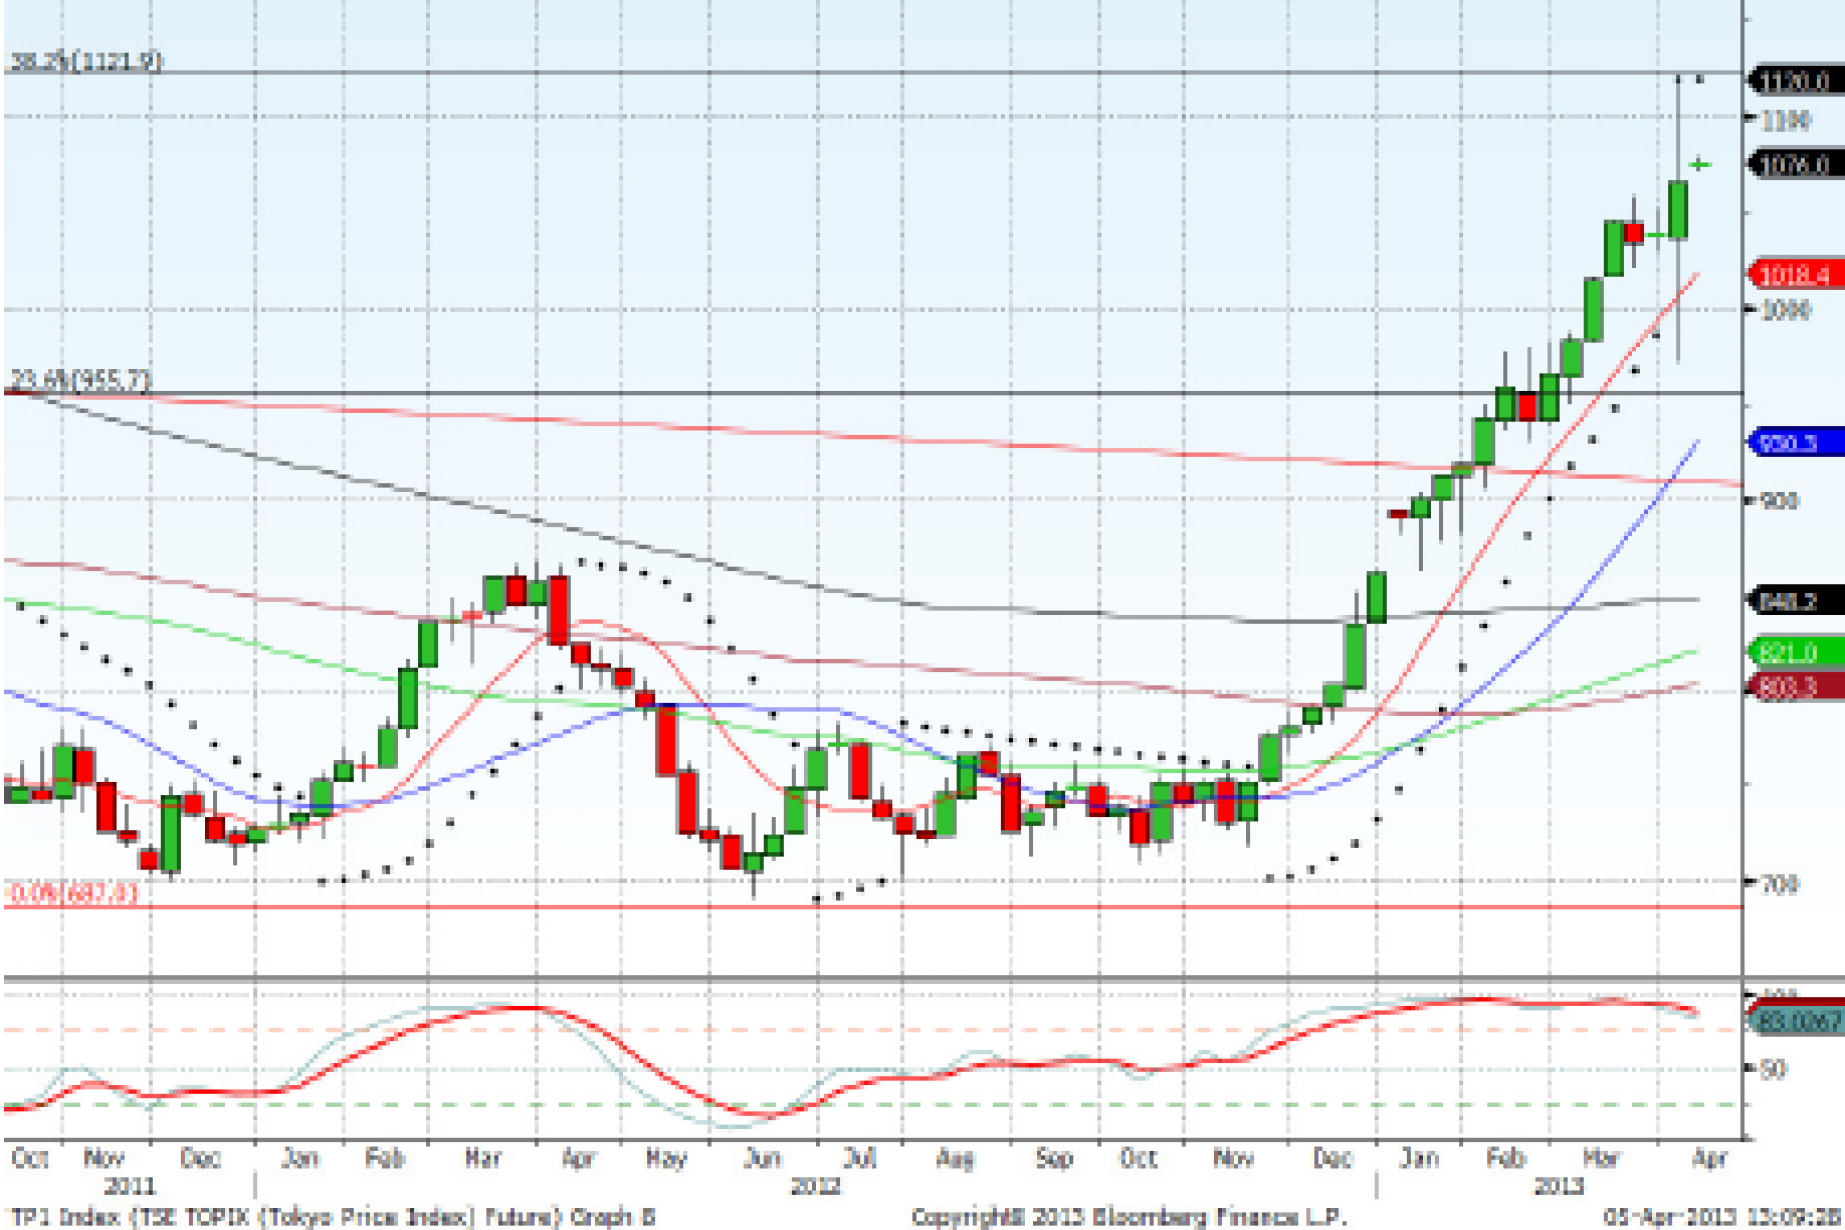Click the black 1120.0 price tag
This screenshot has height=1230, width=1845.
(1796, 81)
